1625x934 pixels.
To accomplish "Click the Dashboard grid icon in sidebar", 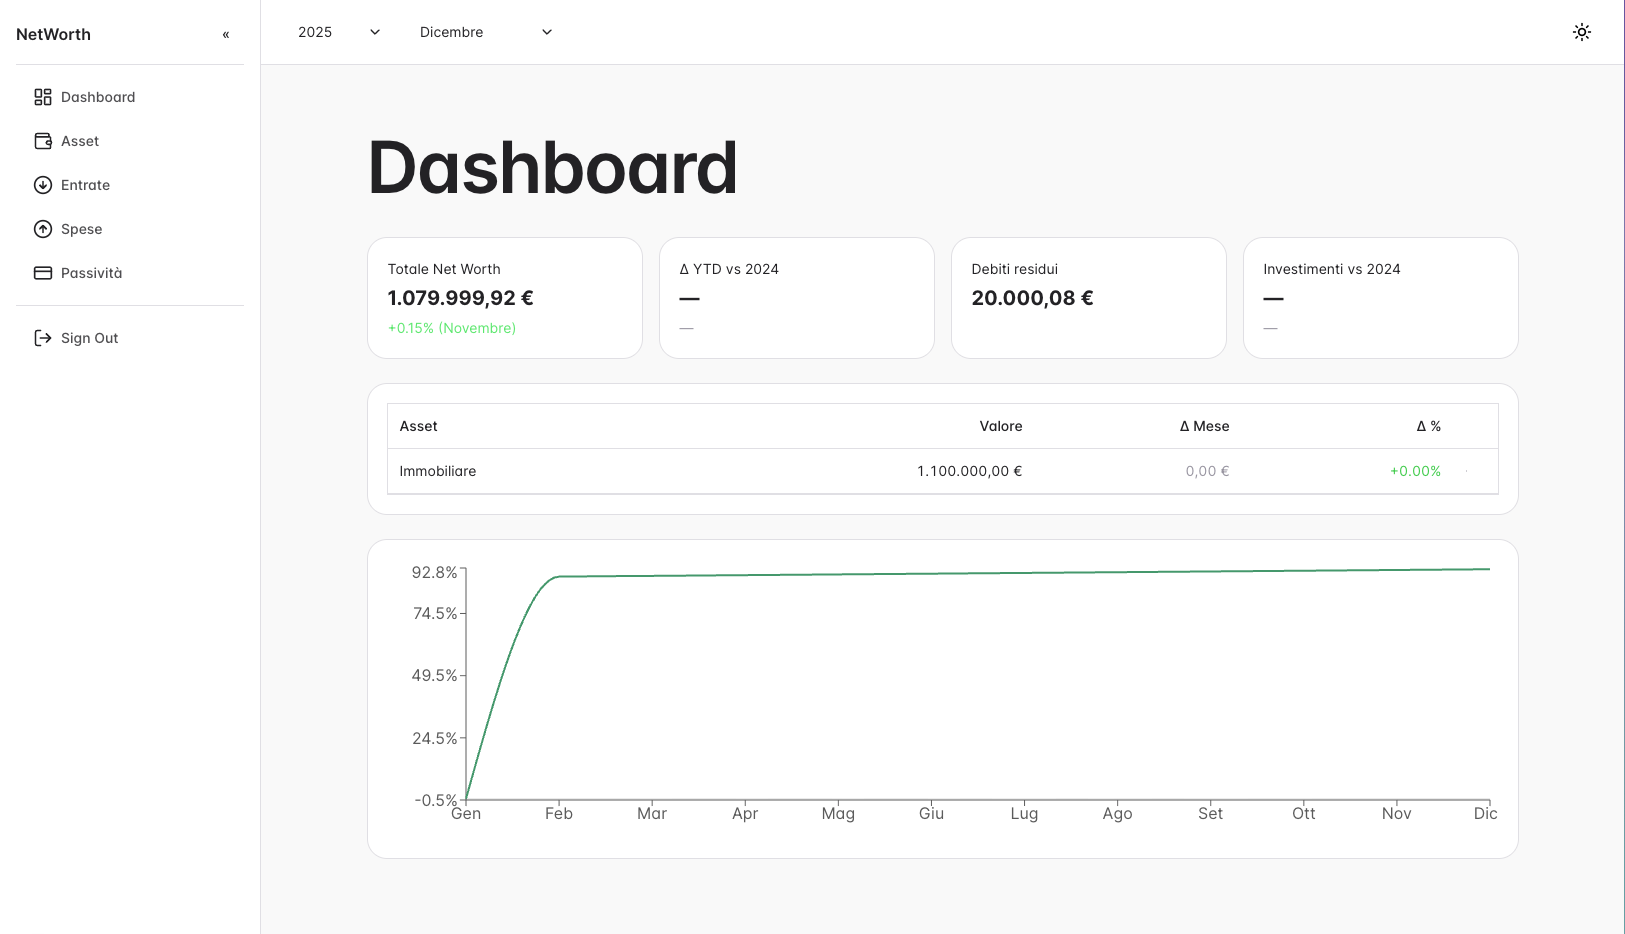I will coord(43,97).
